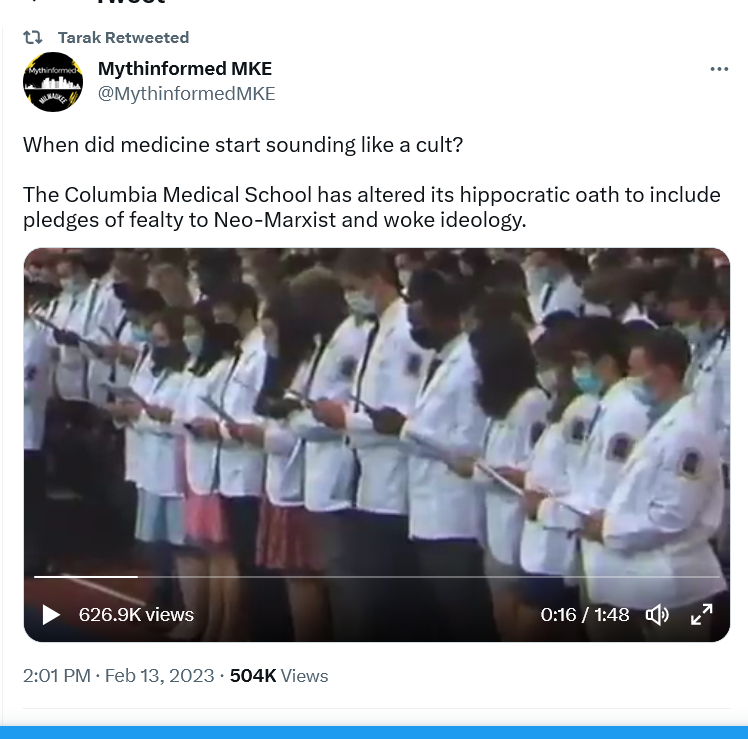Viewport: 748px width, 739px height.
Task: Open the Mythinformed MKE profile avatar
Action: coord(53,82)
